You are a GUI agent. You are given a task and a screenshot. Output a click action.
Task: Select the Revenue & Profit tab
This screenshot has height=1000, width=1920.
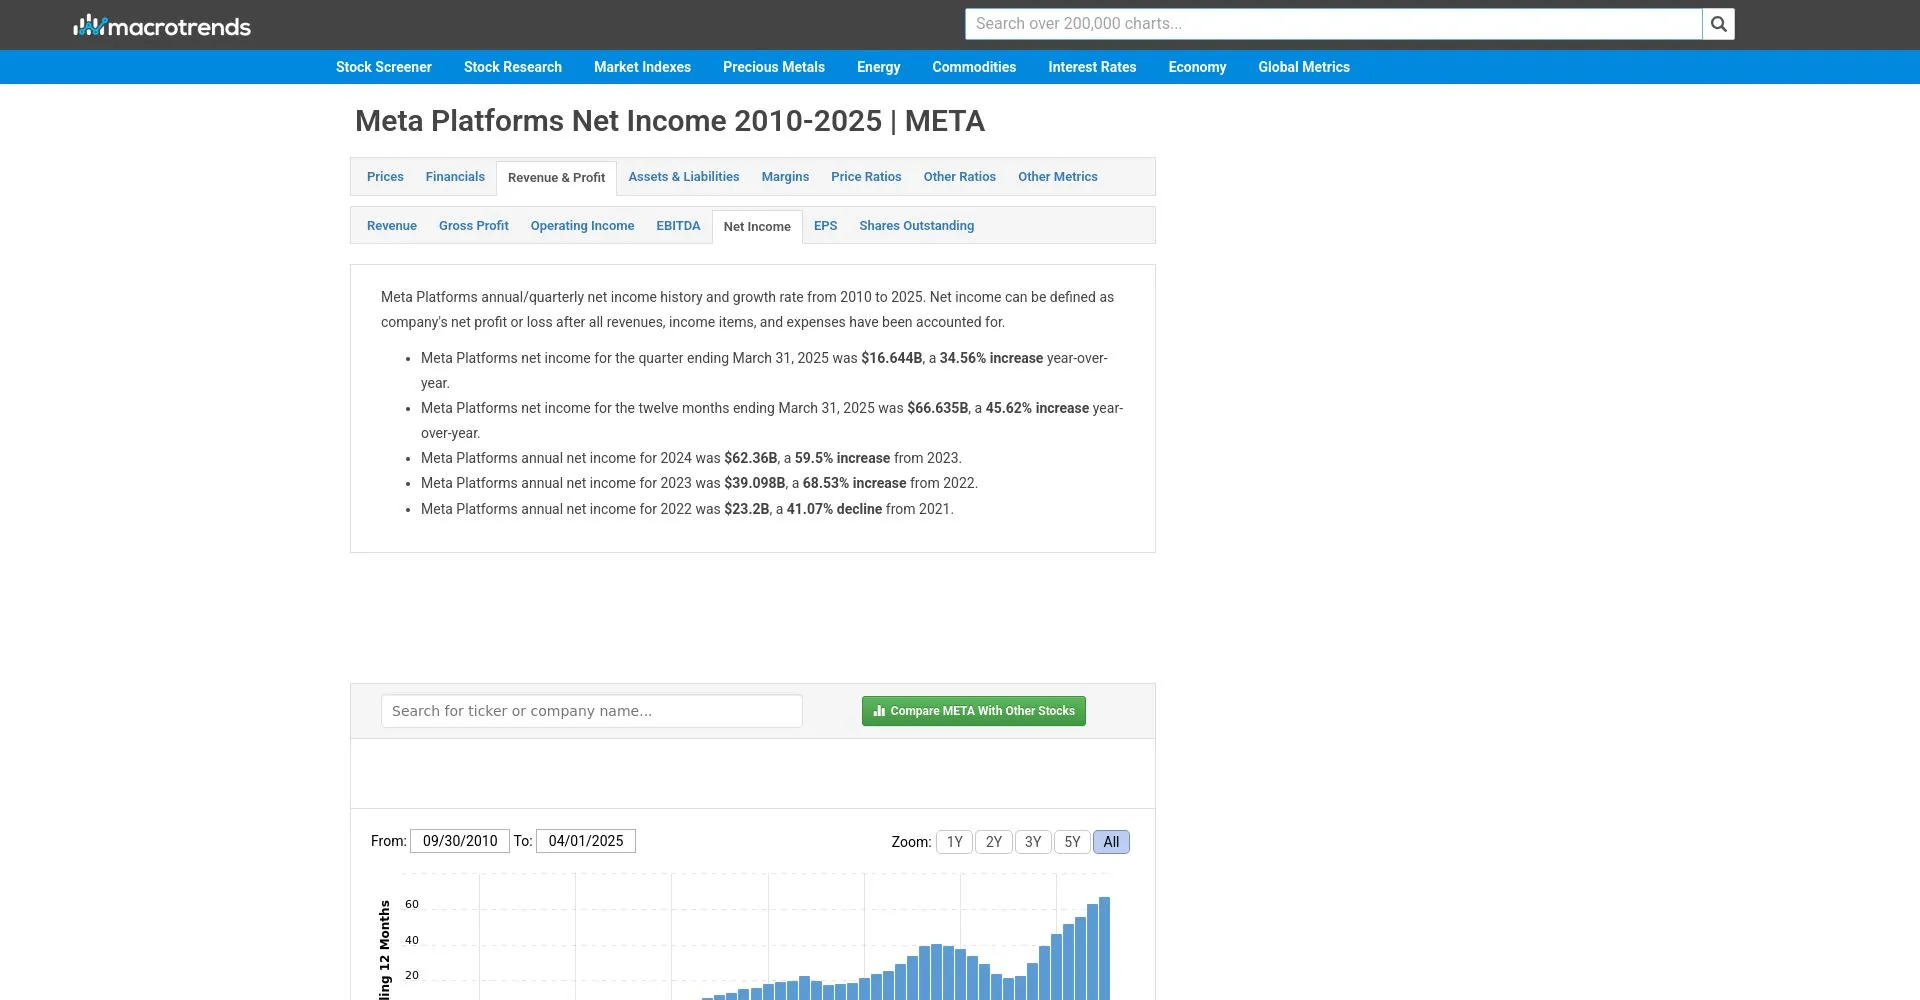(x=556, y=178)
